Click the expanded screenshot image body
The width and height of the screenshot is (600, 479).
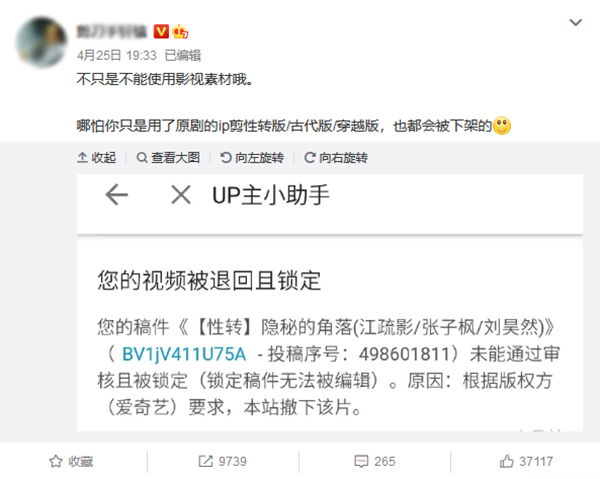pos(330,303)
